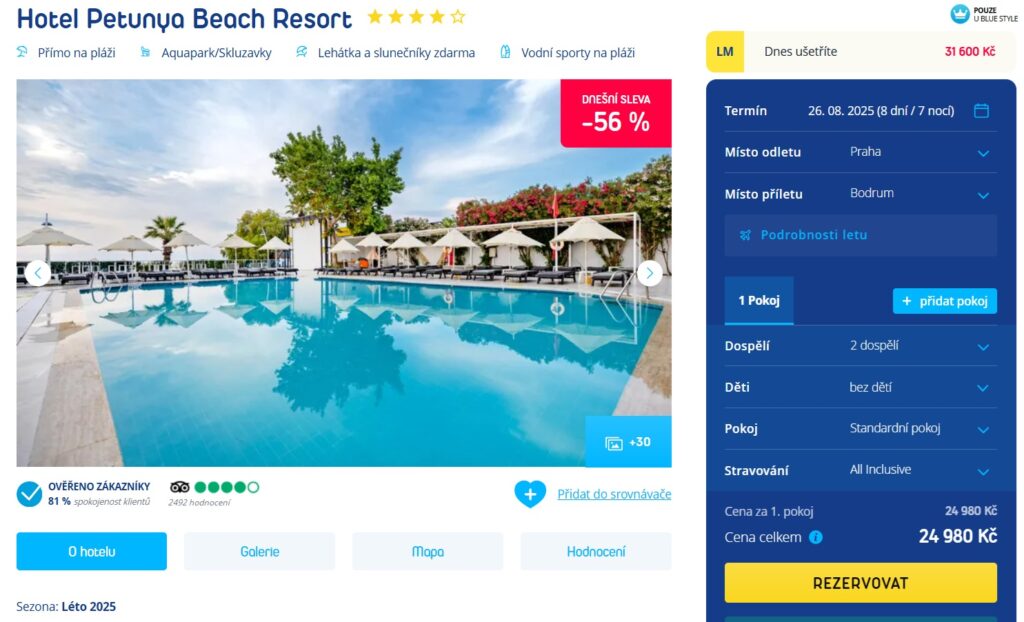Click the heart plus compare icon

coord(530,494)
